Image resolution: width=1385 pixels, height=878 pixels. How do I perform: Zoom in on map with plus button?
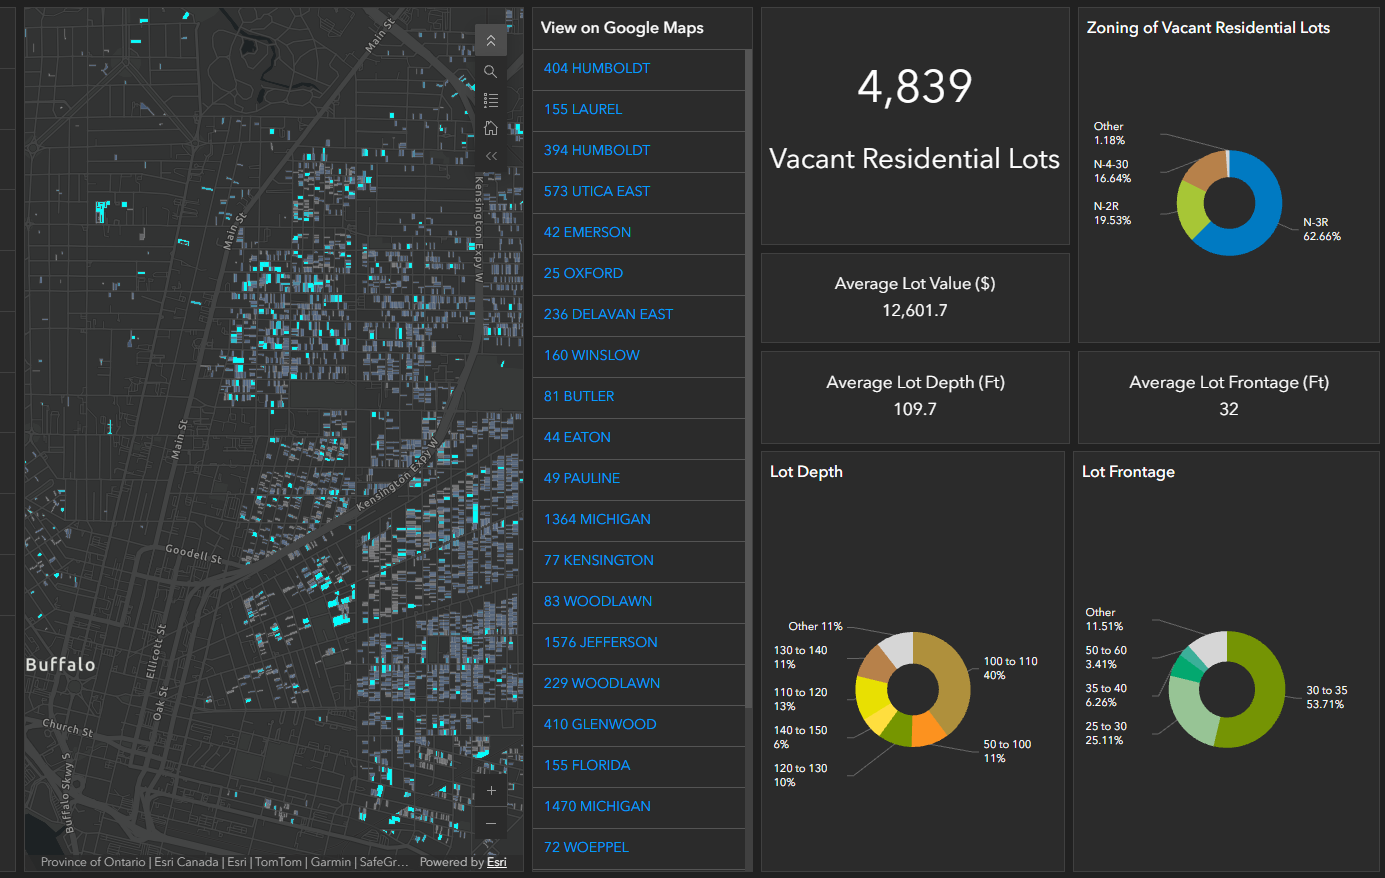tap(491, 790)
